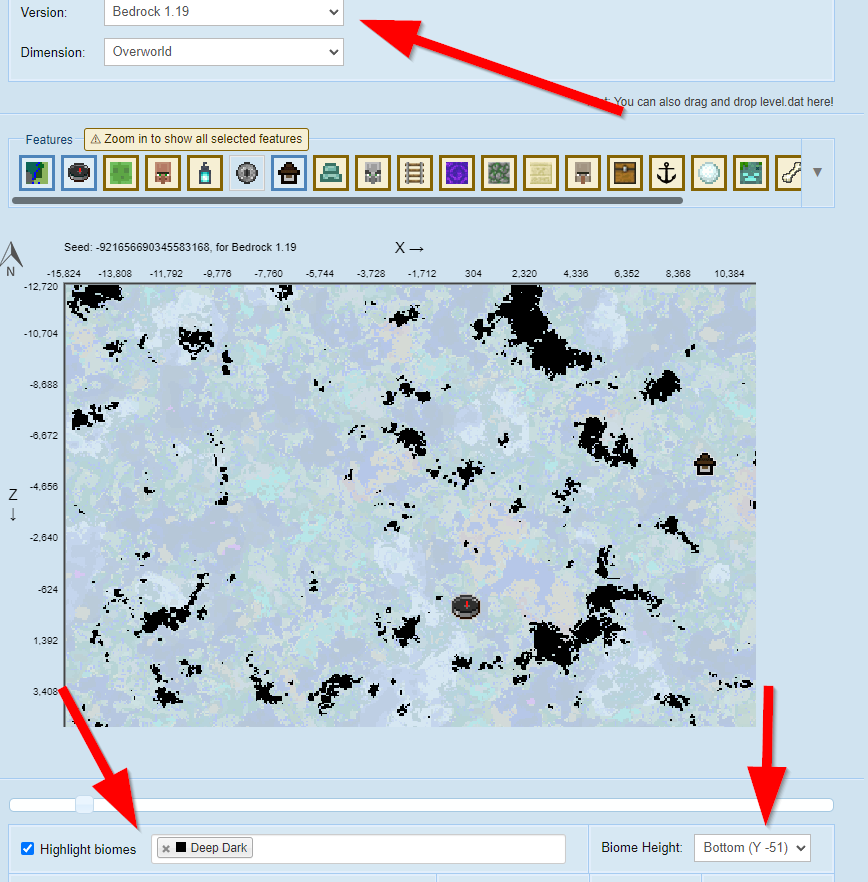Toggle the Biomes feature icon
The image size is (868, 882).
(x=37, y=173)
